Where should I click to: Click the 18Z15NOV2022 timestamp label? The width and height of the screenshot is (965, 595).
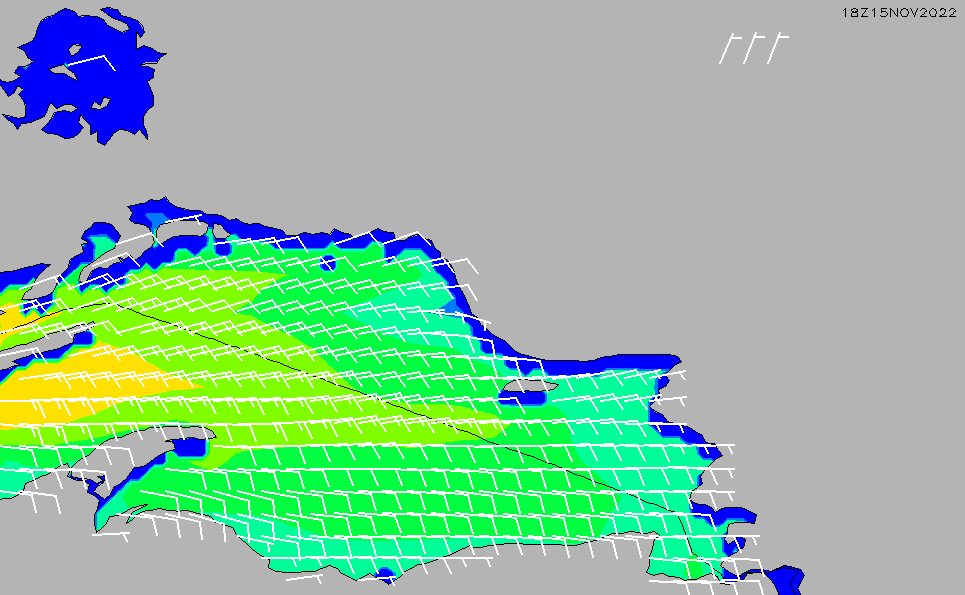[899, 11]
